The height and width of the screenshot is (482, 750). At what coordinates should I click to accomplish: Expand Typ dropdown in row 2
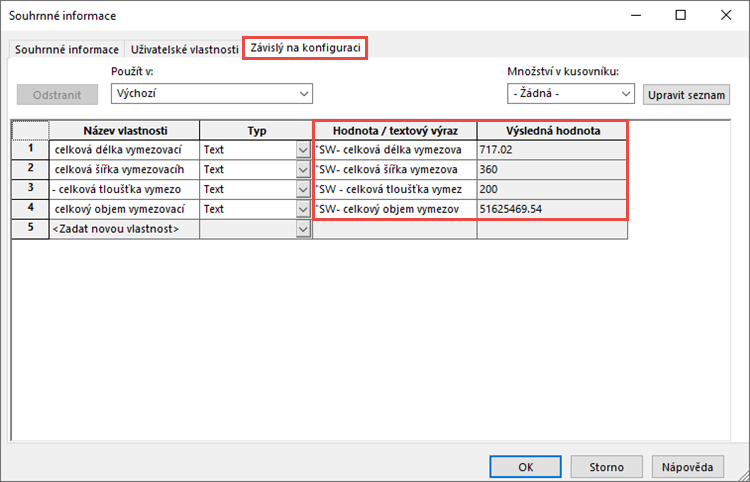pos(304,170)
